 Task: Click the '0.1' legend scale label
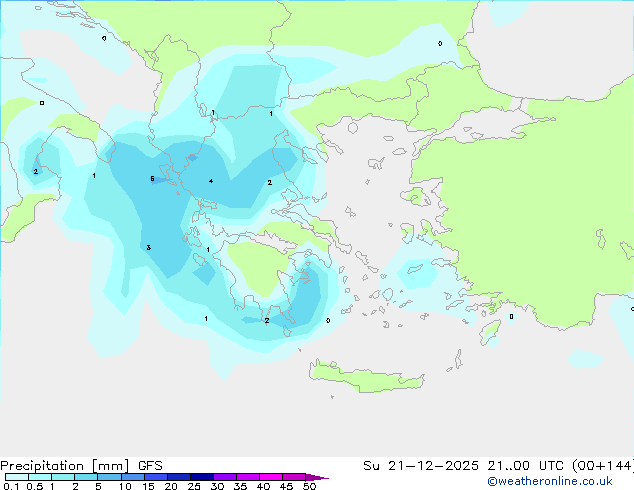coord(11,486)
